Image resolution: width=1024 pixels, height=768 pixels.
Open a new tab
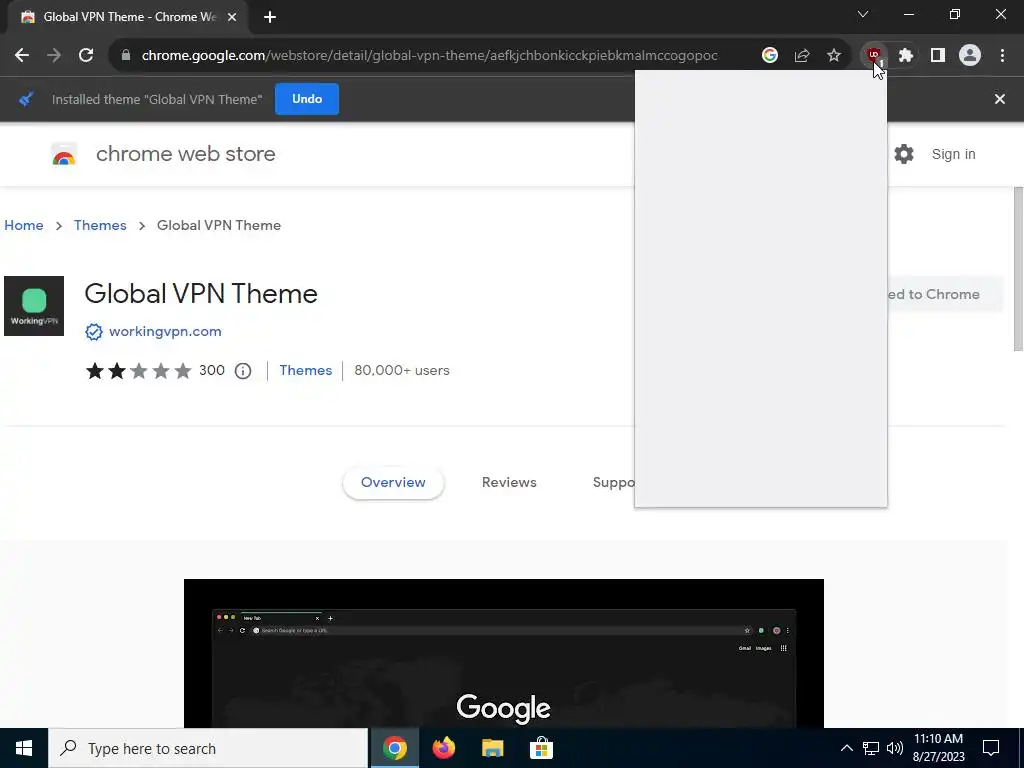point(270,18)
